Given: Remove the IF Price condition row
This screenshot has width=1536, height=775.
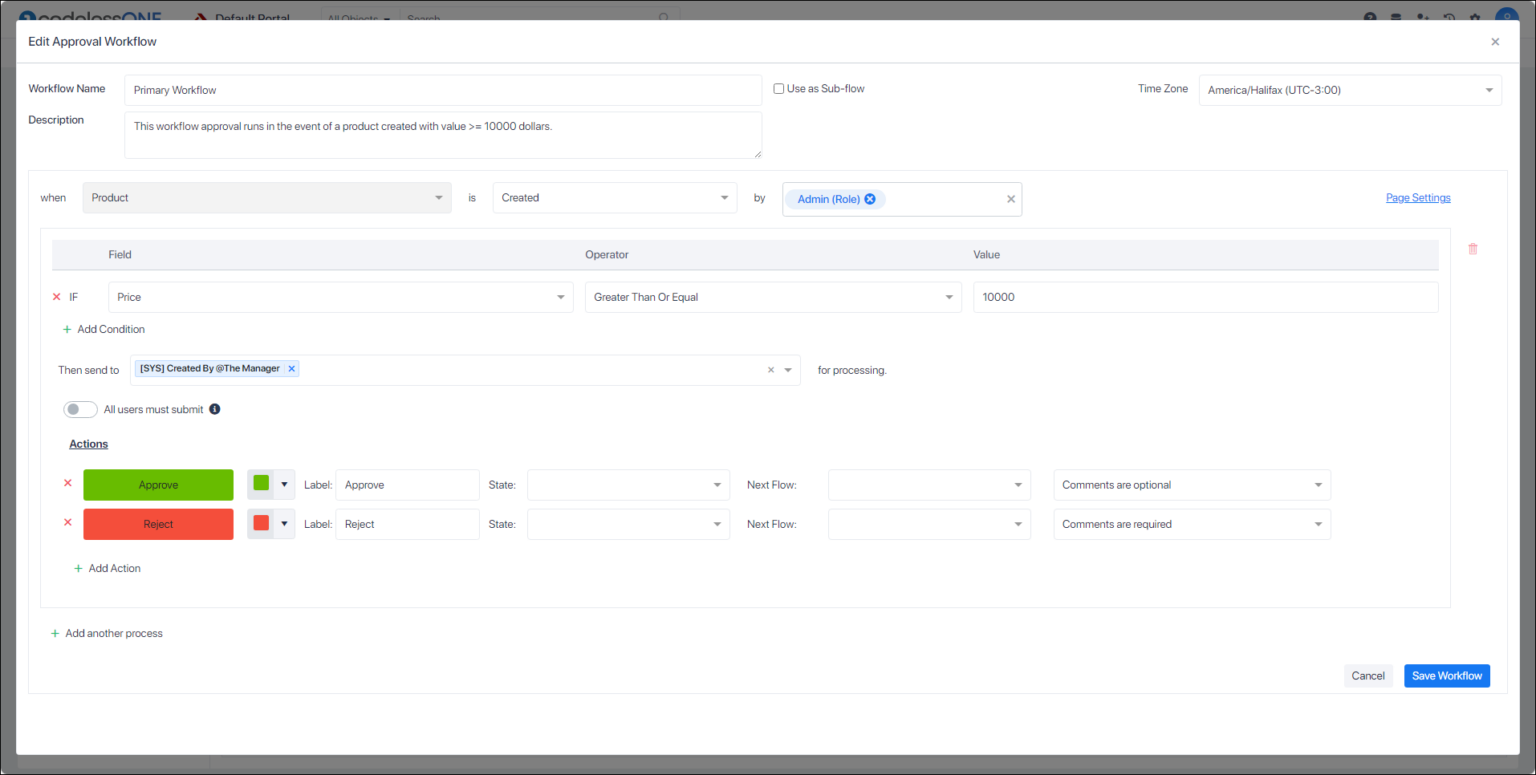Looking at the screenshot, I should (x=56, y=297).
